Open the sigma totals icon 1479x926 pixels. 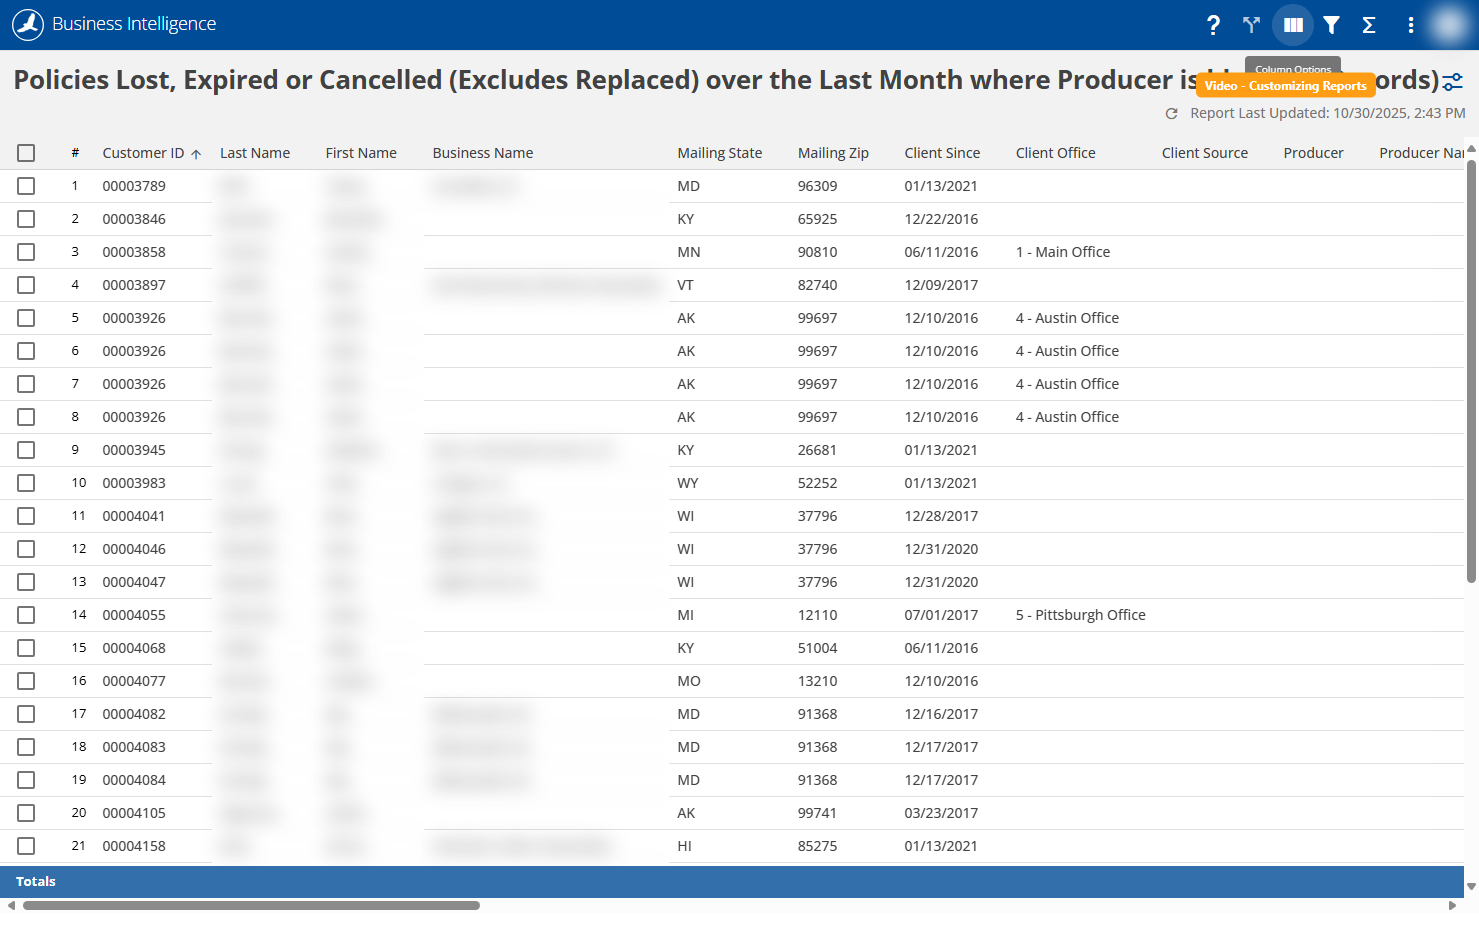1369,25
